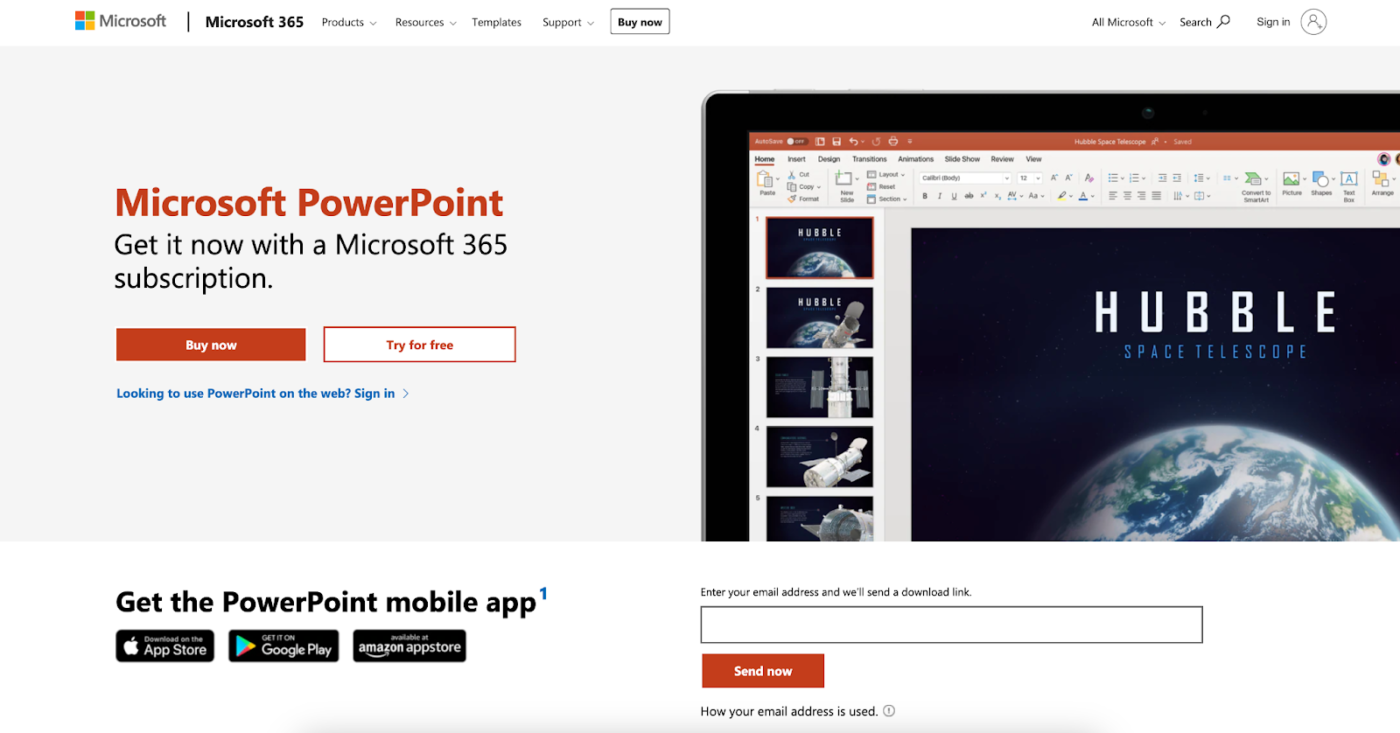Click Underline in the PowerPoint ribbon
This screenshot has width=1400, height=733.
click(954, 196)
